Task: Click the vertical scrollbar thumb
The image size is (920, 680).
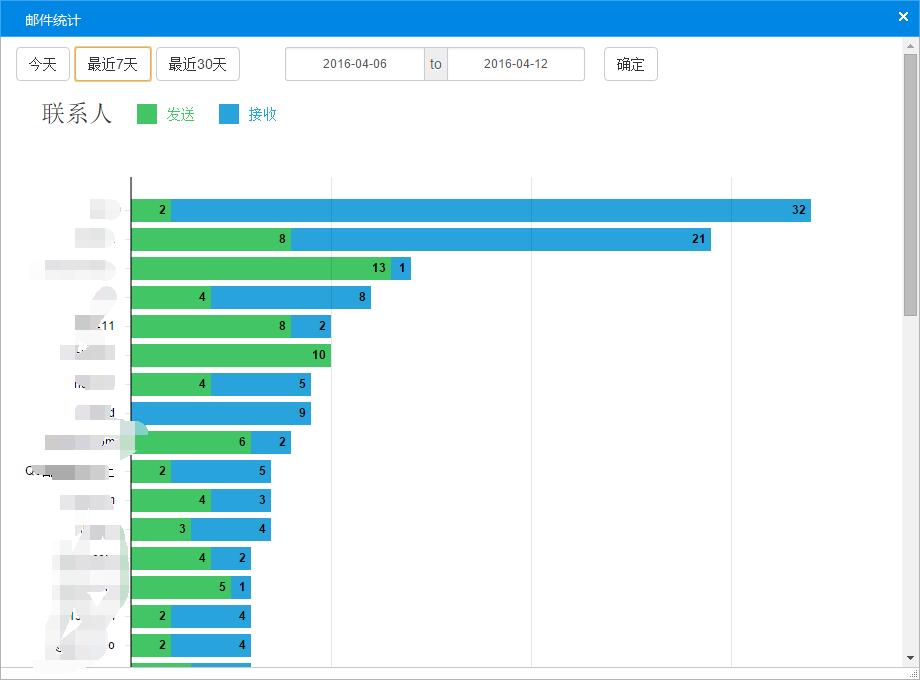Action: tap(910, 185)
